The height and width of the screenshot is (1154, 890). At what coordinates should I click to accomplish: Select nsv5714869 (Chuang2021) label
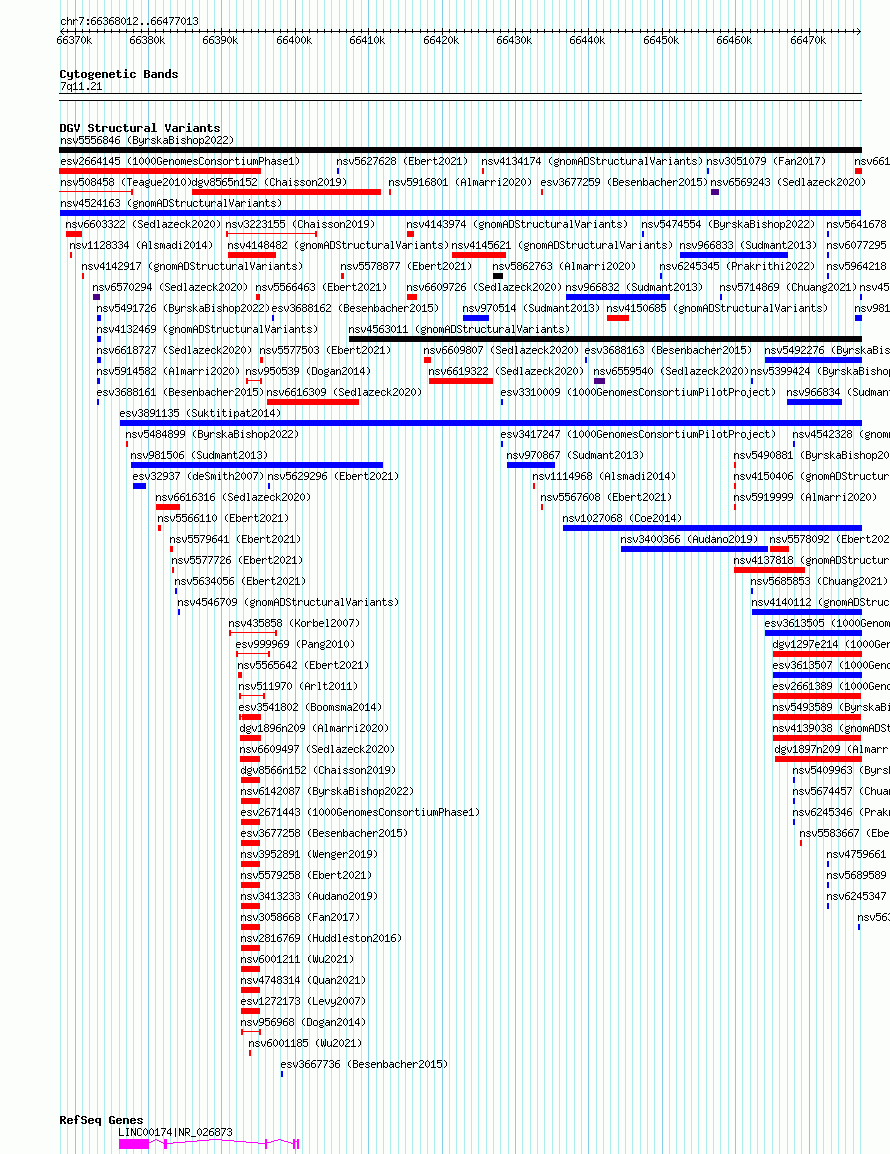coord(788,287)
